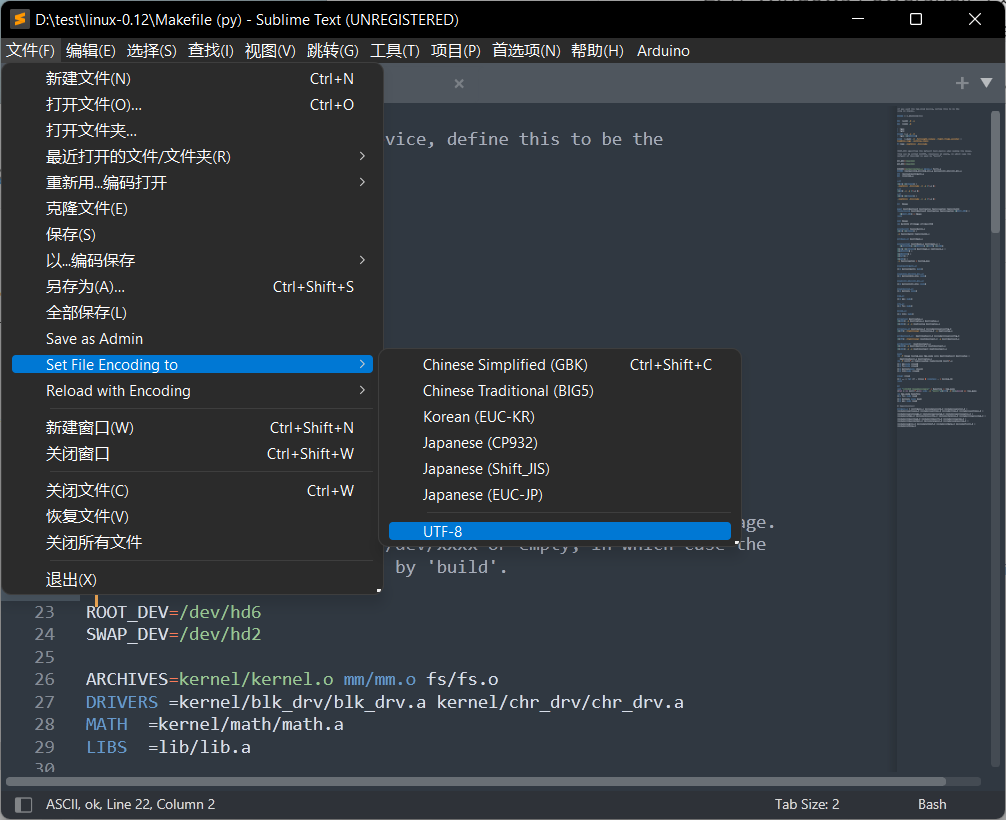Click the horizontal scrollbar thumb
The height and width of the screenshot is (820, 1006).
click(x=475, y=782)
